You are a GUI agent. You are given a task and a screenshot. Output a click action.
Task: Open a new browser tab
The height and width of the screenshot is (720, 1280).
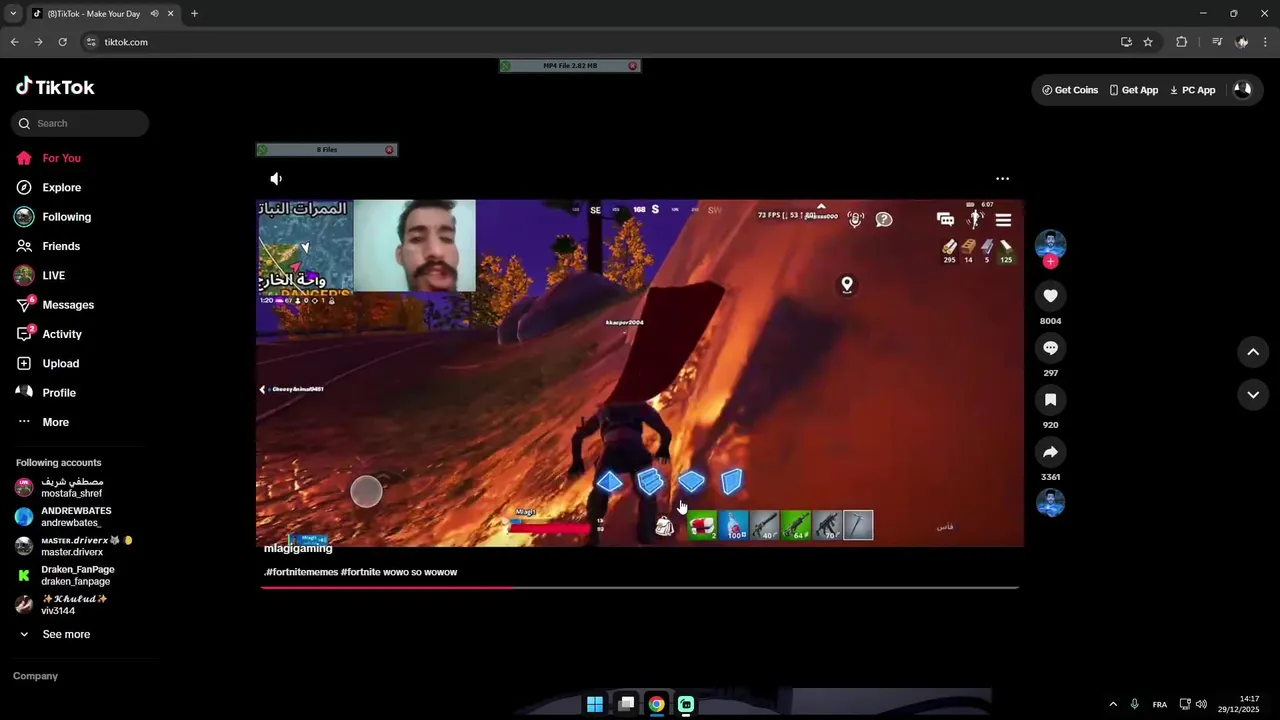[194, 14]
